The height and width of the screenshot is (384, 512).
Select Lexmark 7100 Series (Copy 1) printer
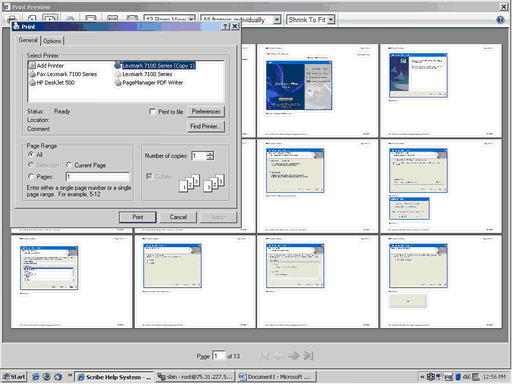[x=155, y=65]
